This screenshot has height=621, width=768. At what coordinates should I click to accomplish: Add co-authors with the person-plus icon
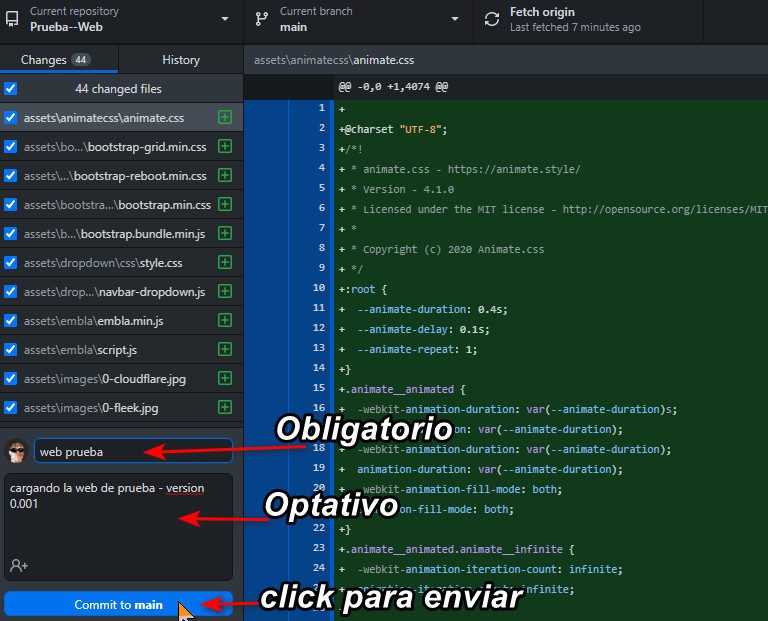coord(19,566)
